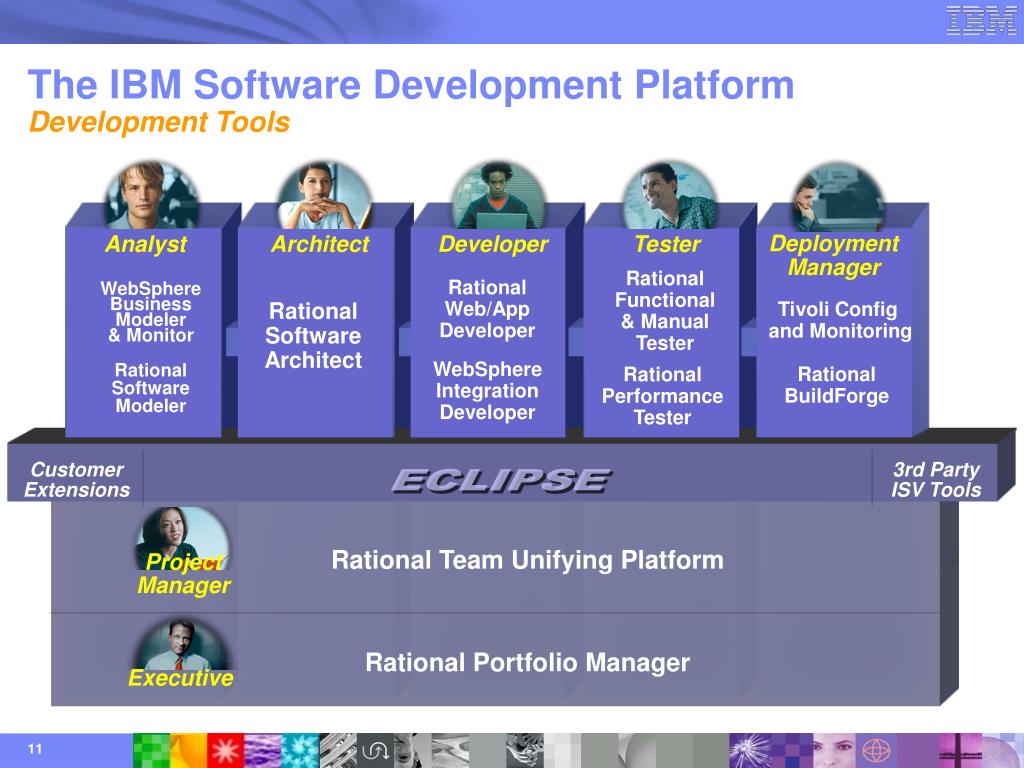Click the teal snowflake tile in footer
Image resolution: width=1024 pixels, height=768 pixels.
tap(300, 750)
